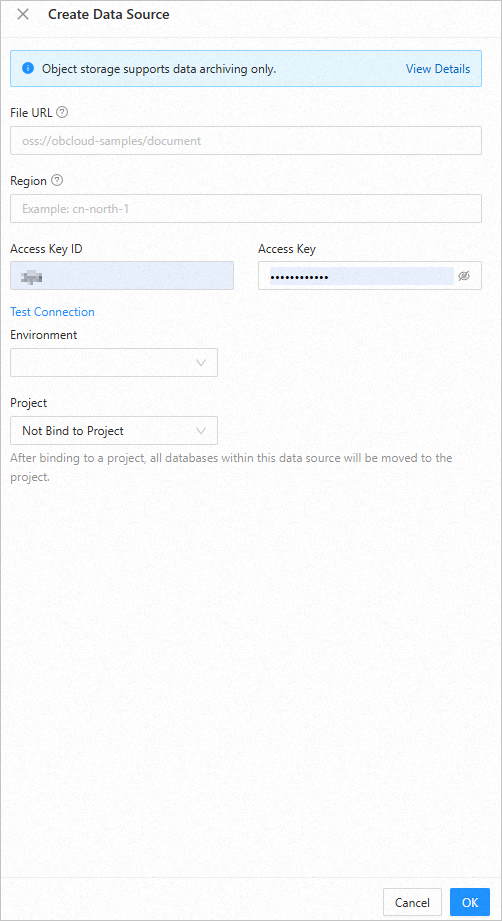Screen dimensions: 502x921
Task: Click the Environment label
Action: point(43,335)
